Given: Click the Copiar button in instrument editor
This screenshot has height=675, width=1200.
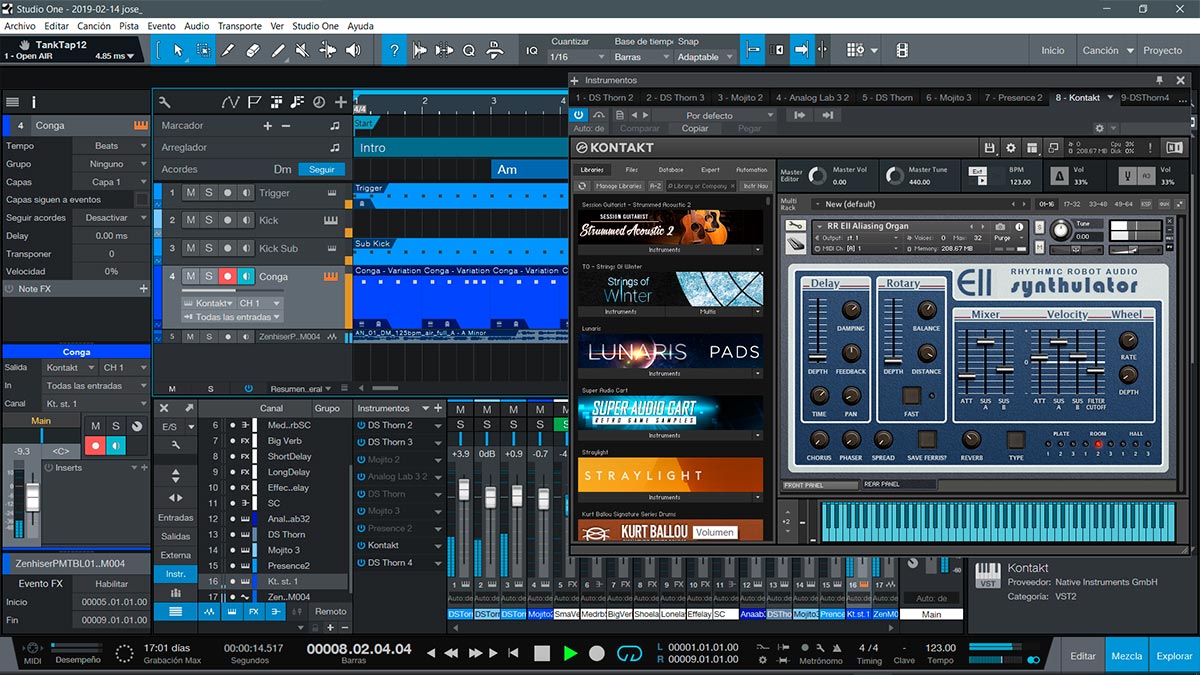Looking at the screenshot, I should (x=695, y=128).
